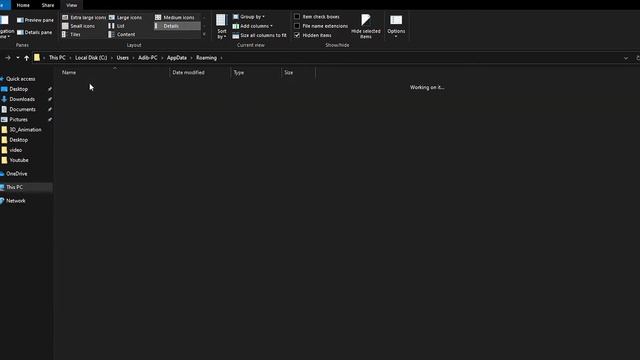Switch to Extra large icons layout

pos(84,18)
